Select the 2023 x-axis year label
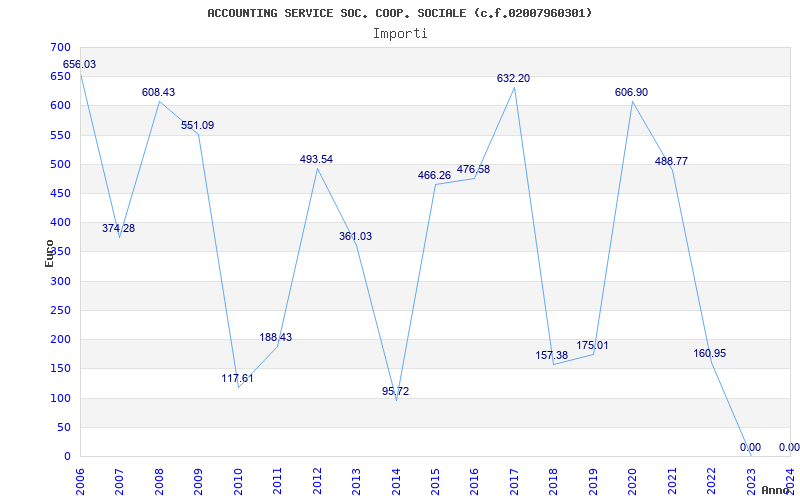 pyautogui.click(x=751, y=481)
